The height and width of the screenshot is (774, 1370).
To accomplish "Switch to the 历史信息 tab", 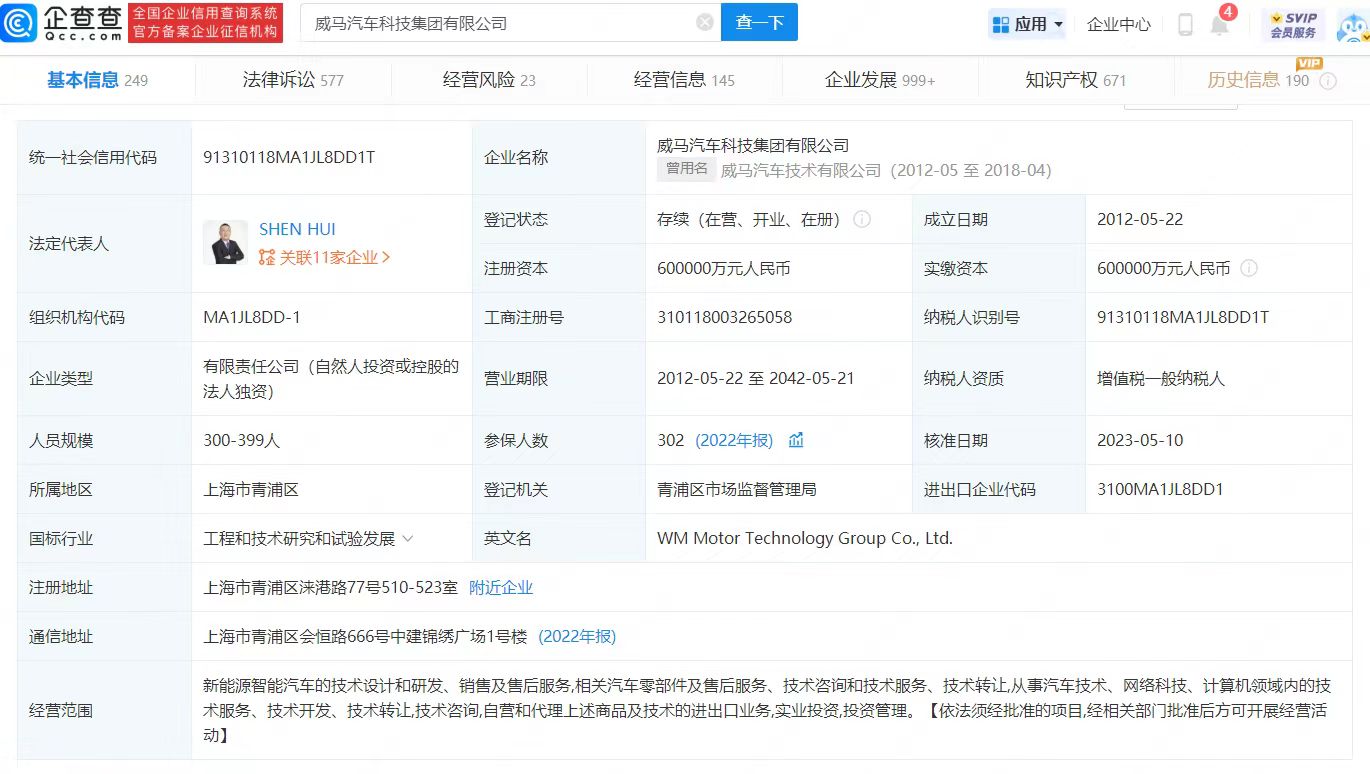I will point(1258,80).
